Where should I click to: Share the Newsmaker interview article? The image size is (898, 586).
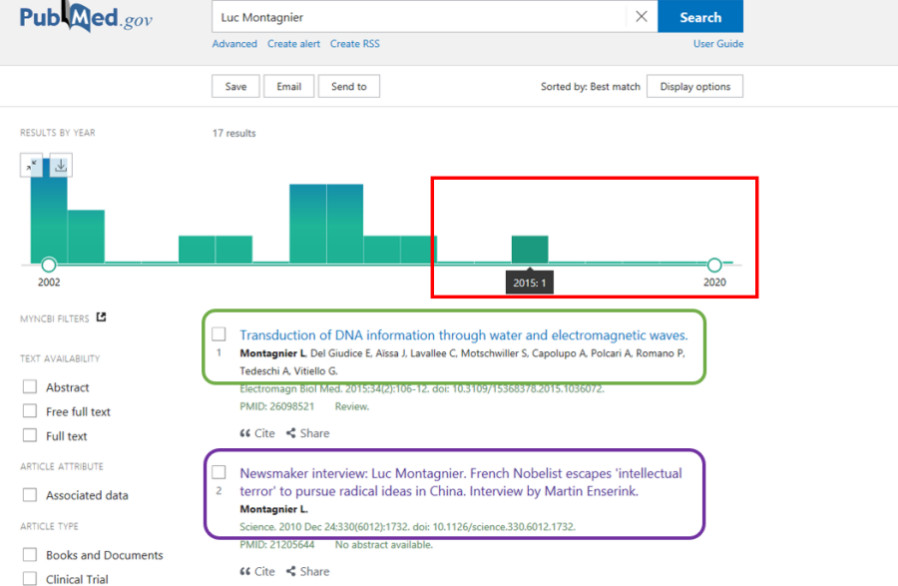click(x=308, y=571)
